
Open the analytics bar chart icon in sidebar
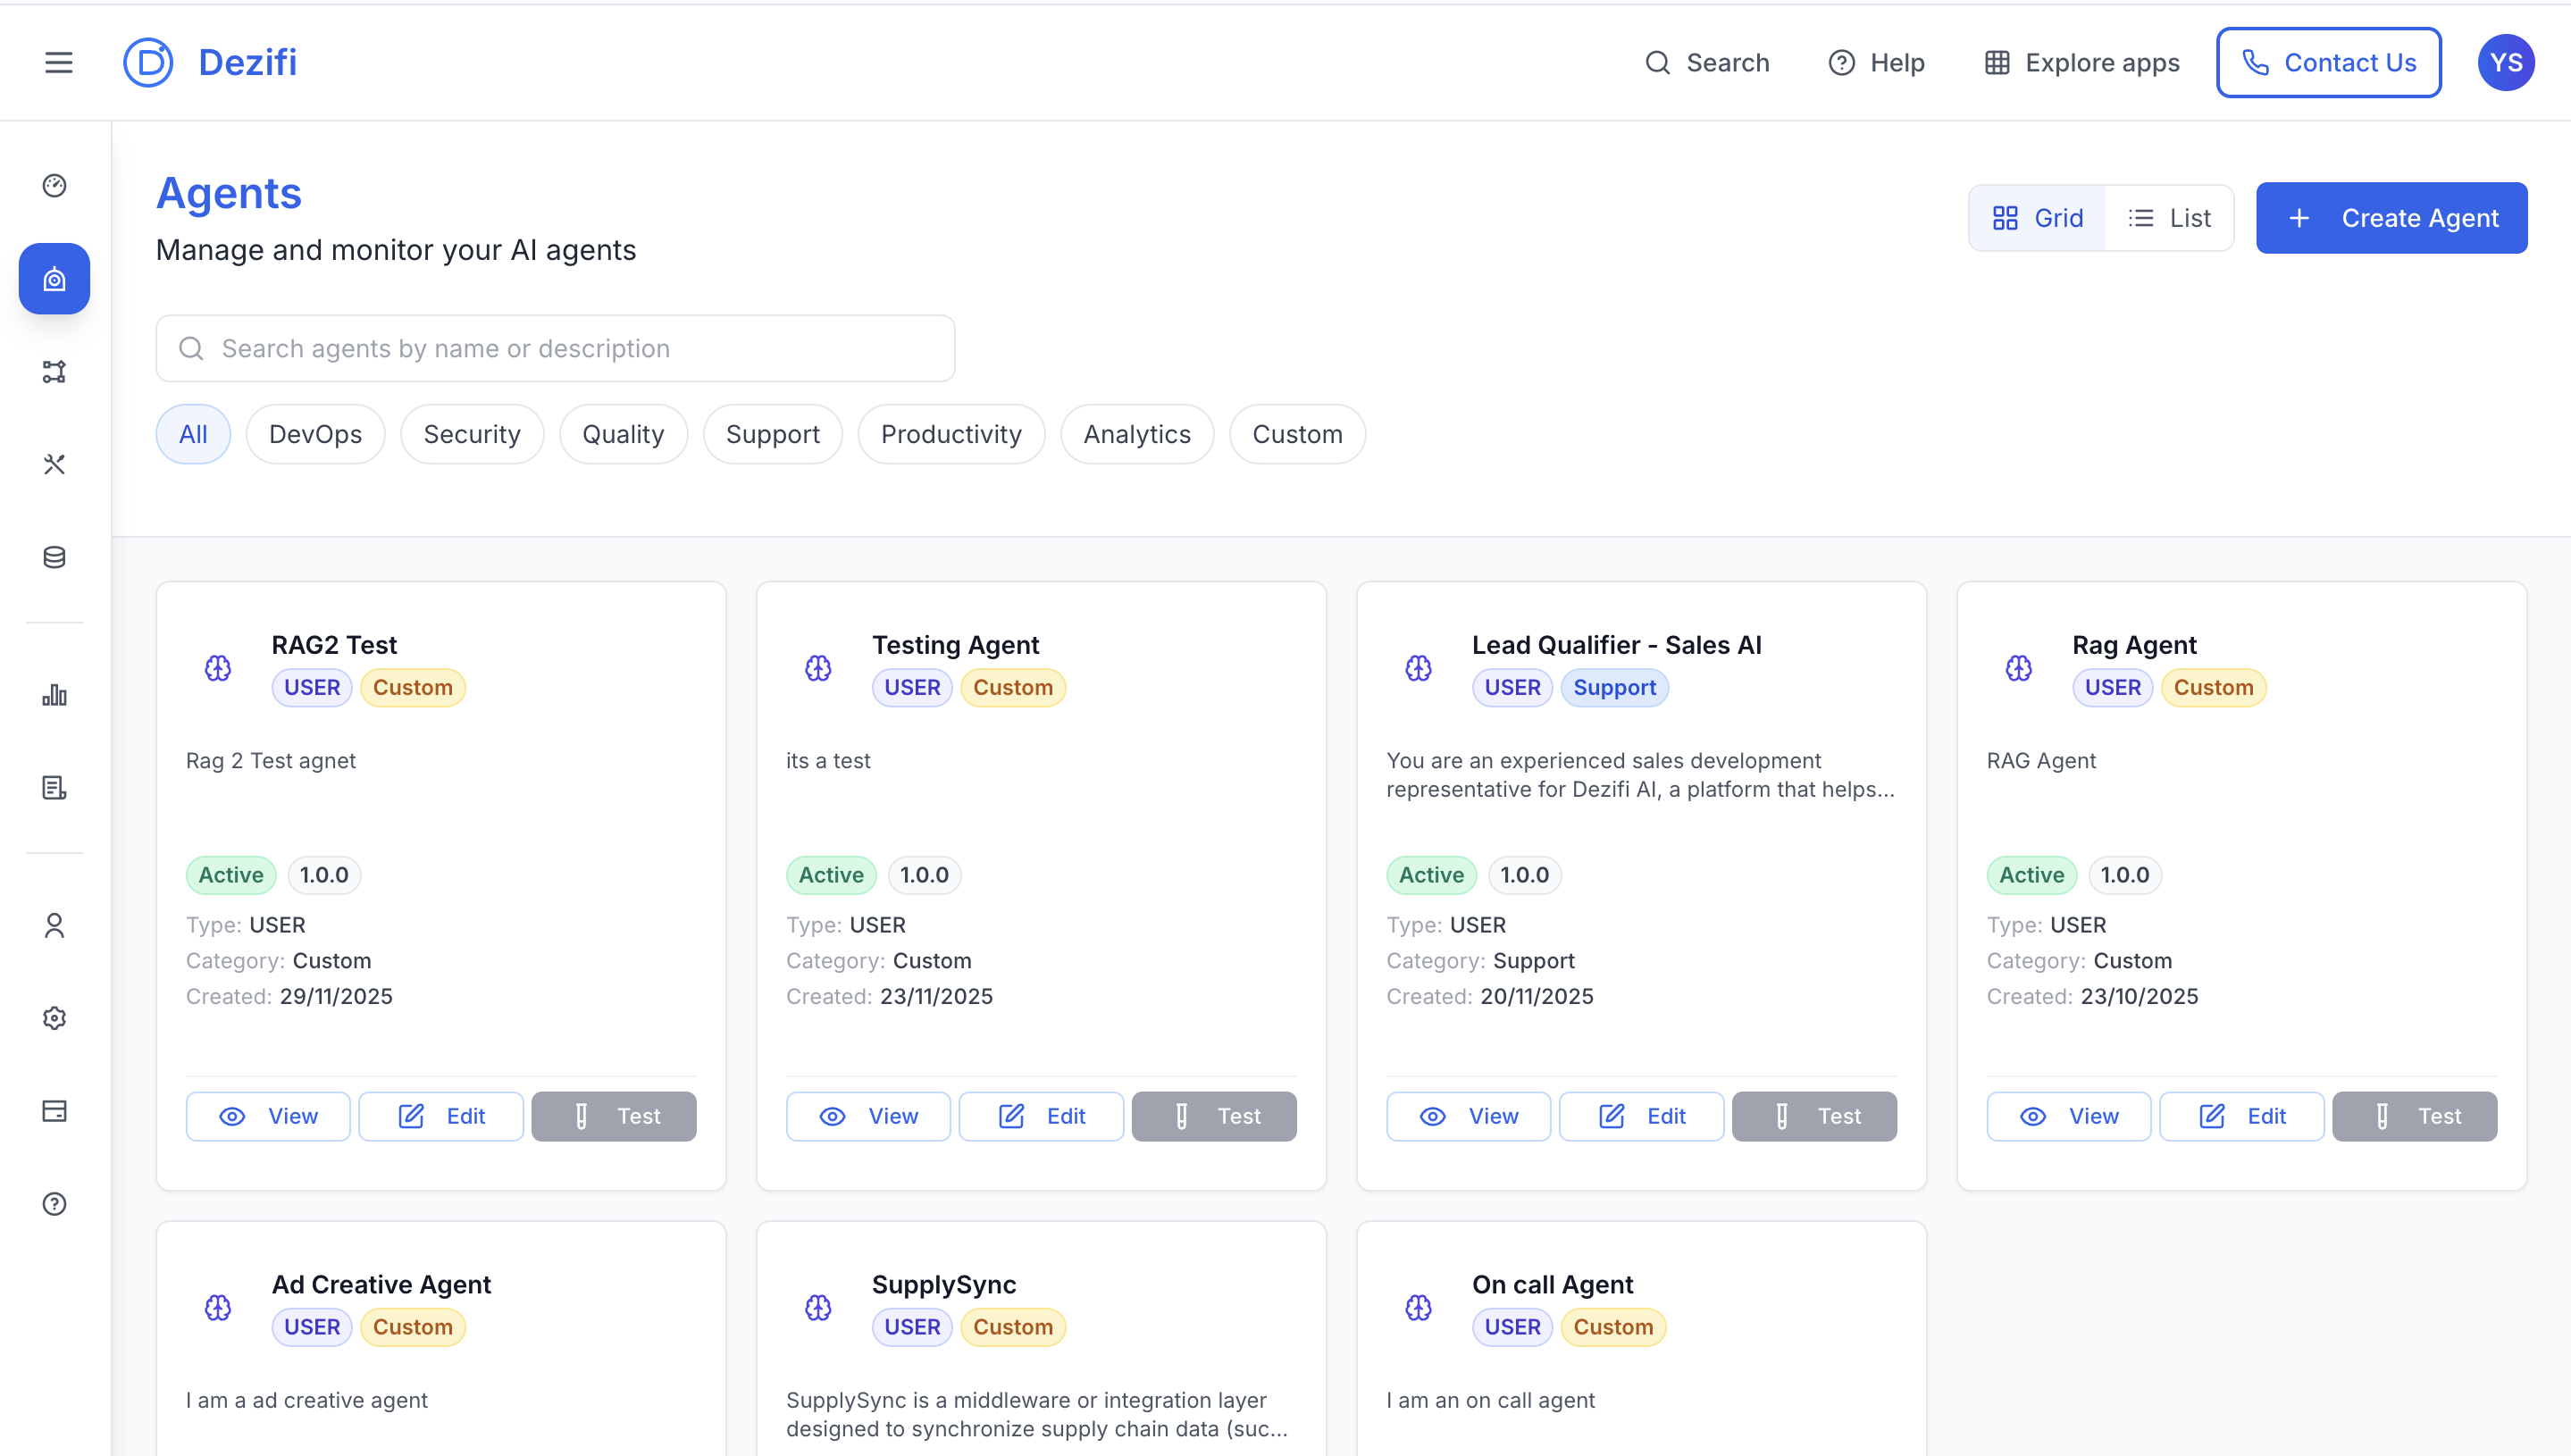point(54,695)
